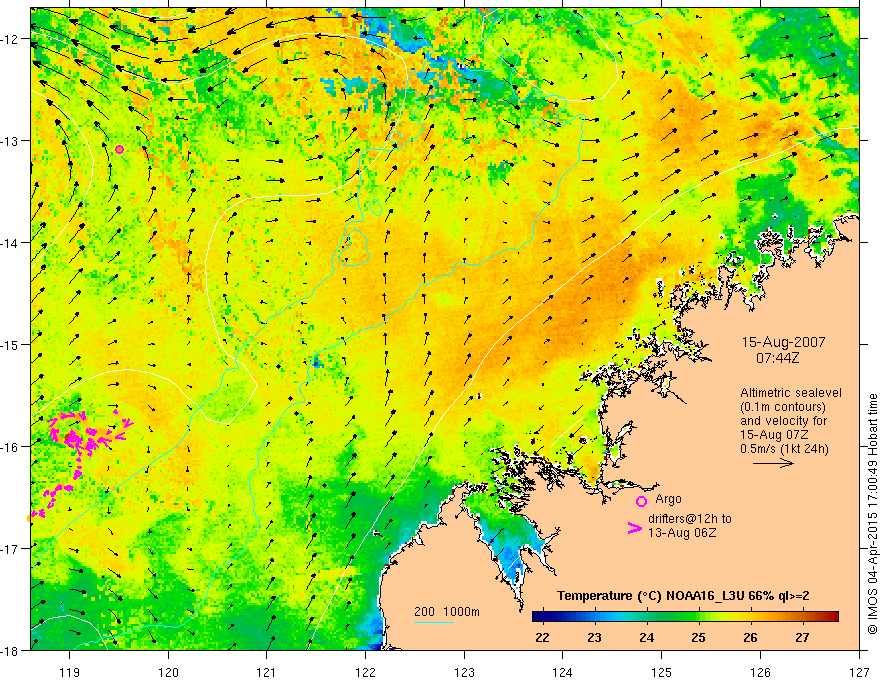880x680 pixels.
Task: Click the -14 latitude axis label
Action: tap(10, 243)
